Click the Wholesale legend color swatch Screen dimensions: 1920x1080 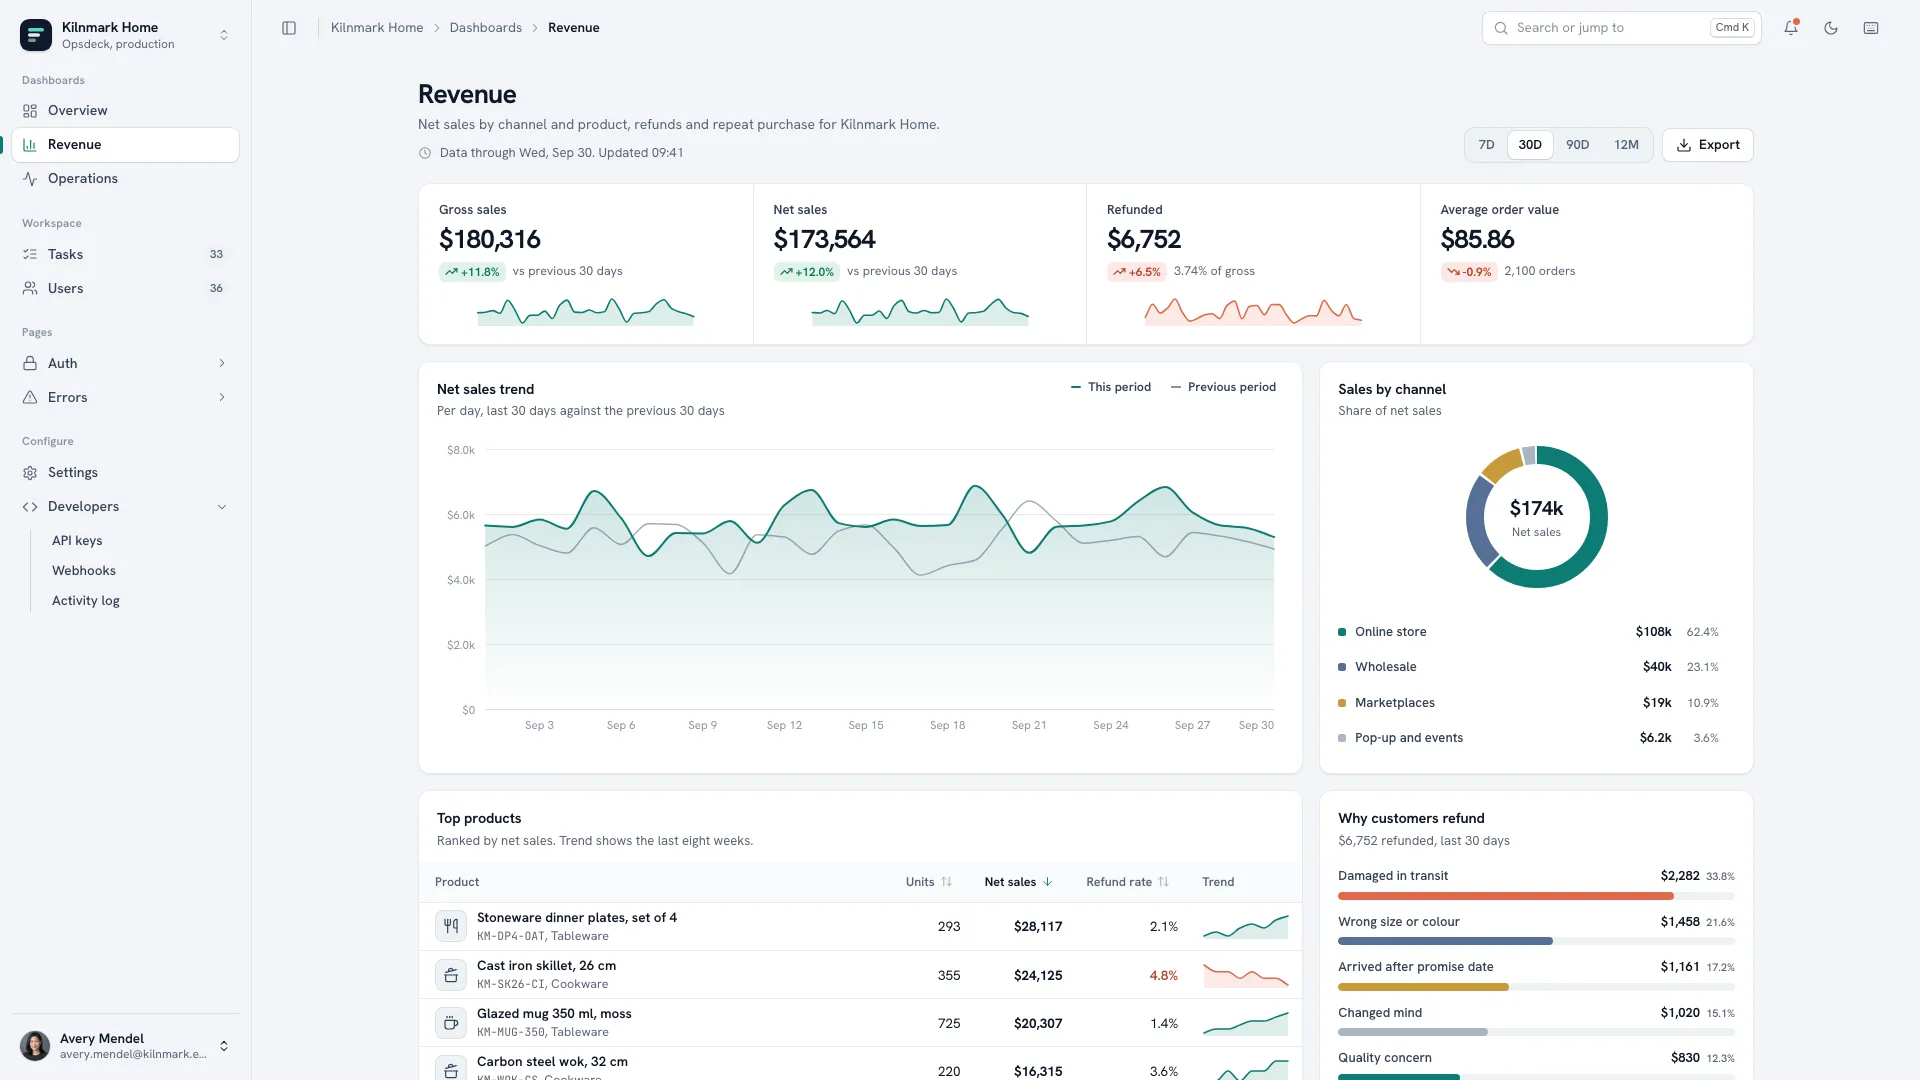tap(1342, 667)
